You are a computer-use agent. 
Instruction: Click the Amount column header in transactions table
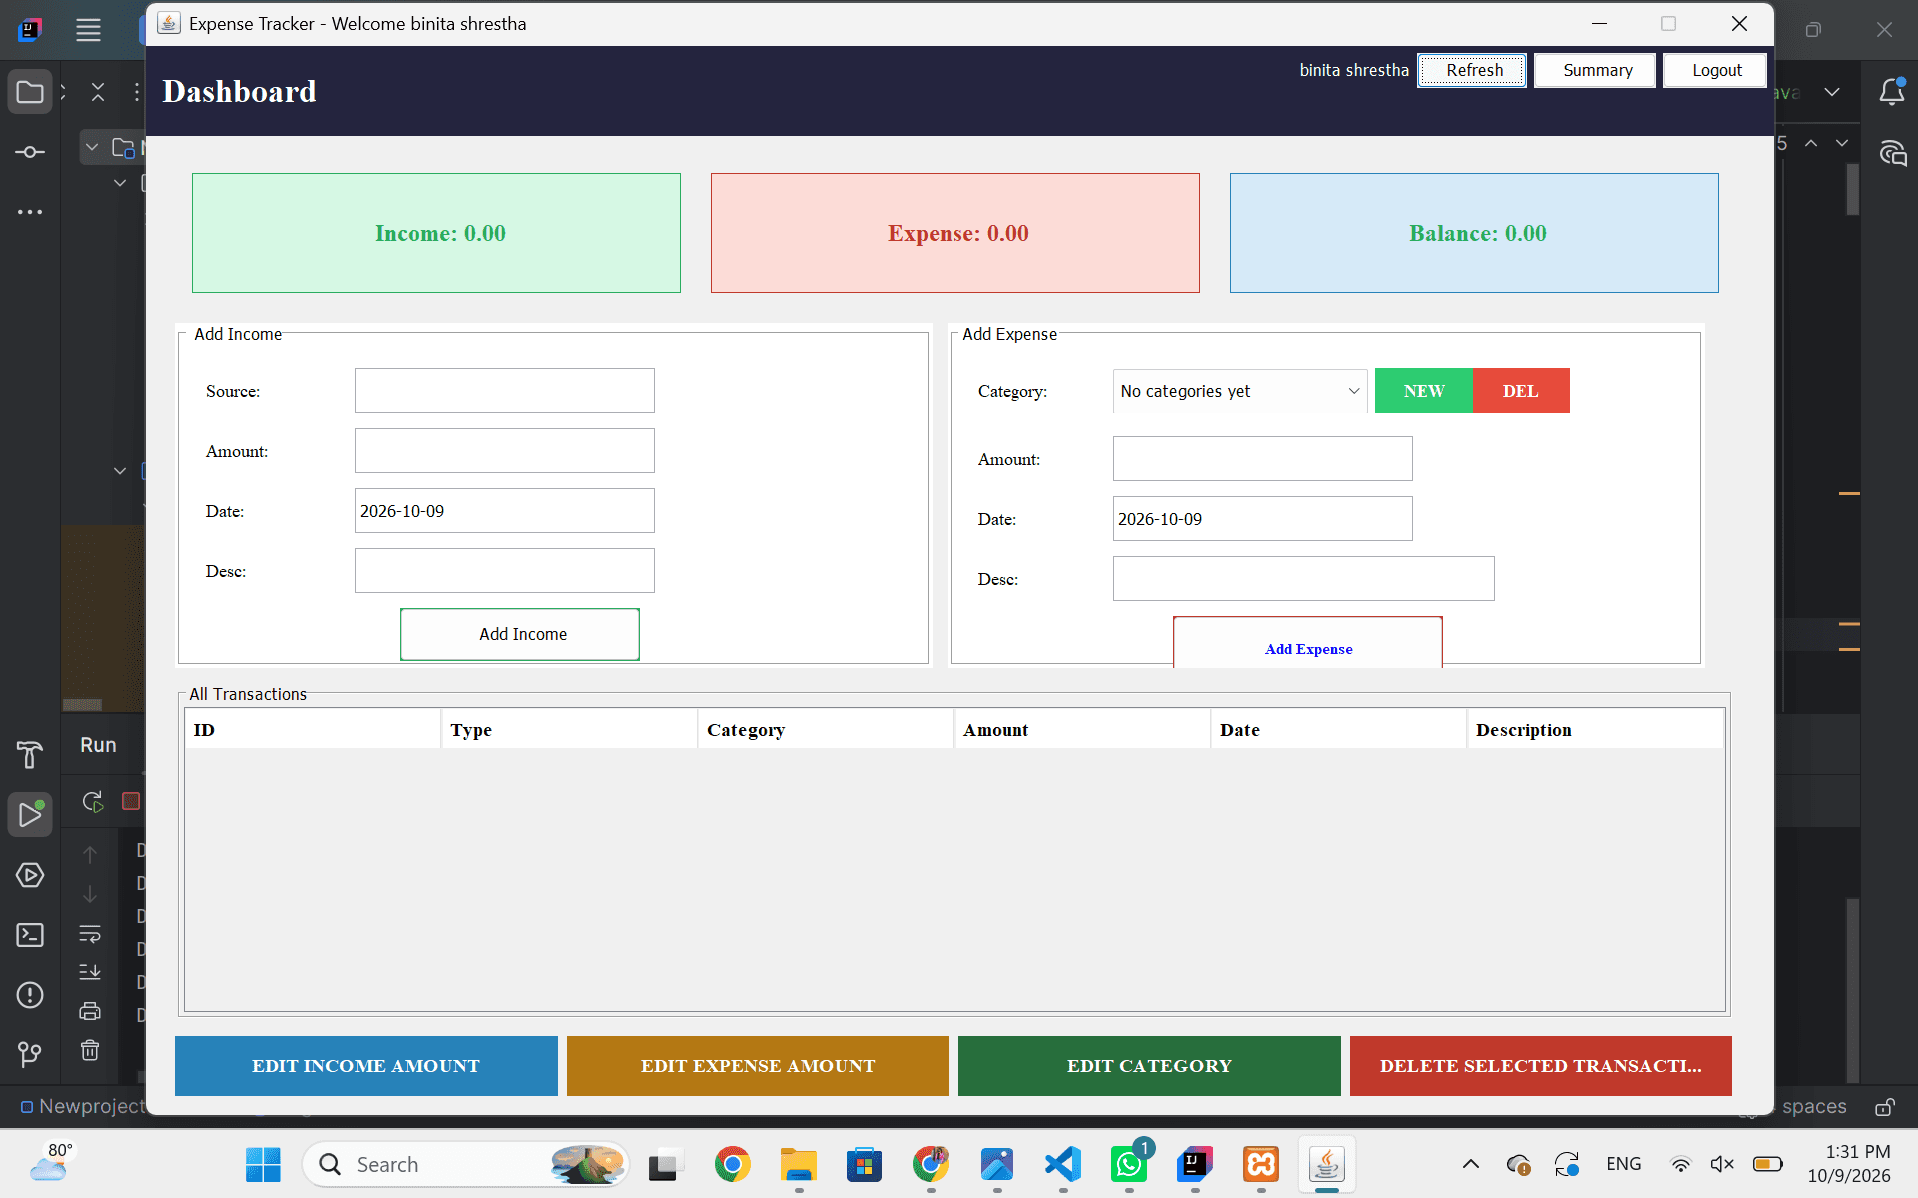pyautogui.click(x=1082, y=730)
